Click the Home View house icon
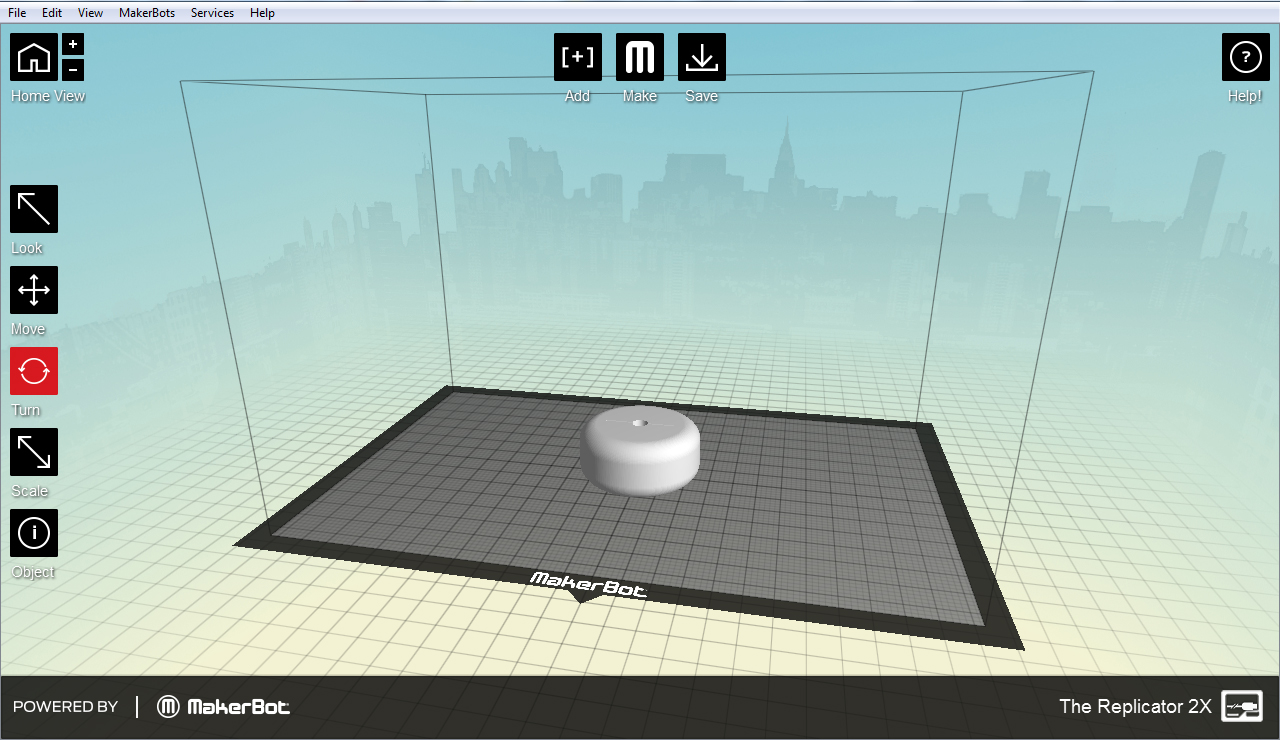Image resolution: width=1280 pixels, height=740 pixels. tap(34, 57)
